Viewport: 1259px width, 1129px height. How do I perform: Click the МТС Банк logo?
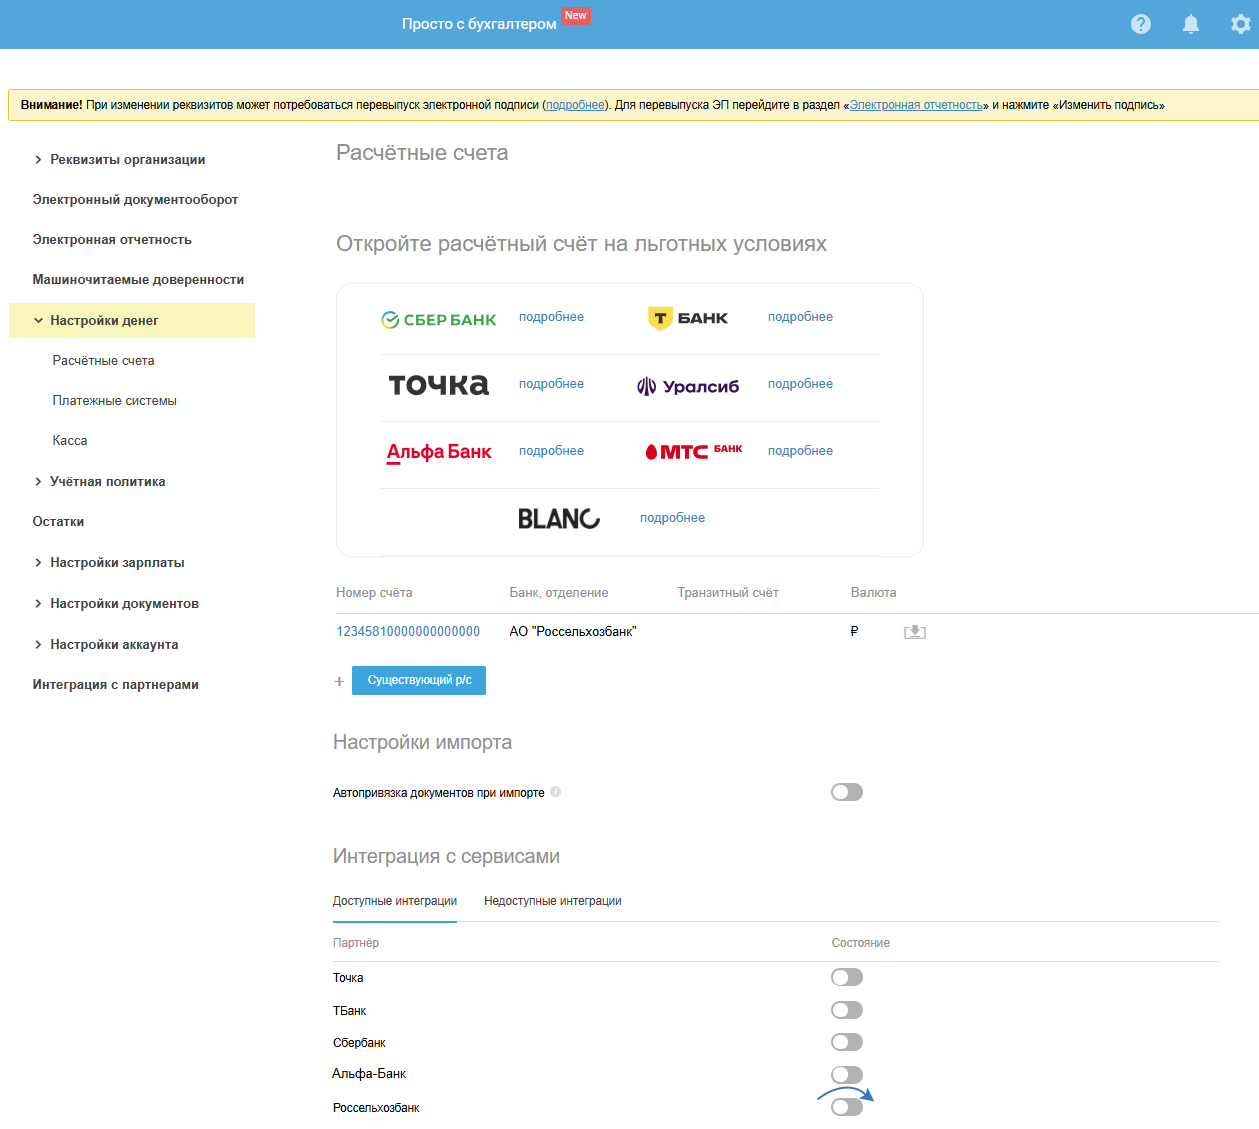click(694, 452)
